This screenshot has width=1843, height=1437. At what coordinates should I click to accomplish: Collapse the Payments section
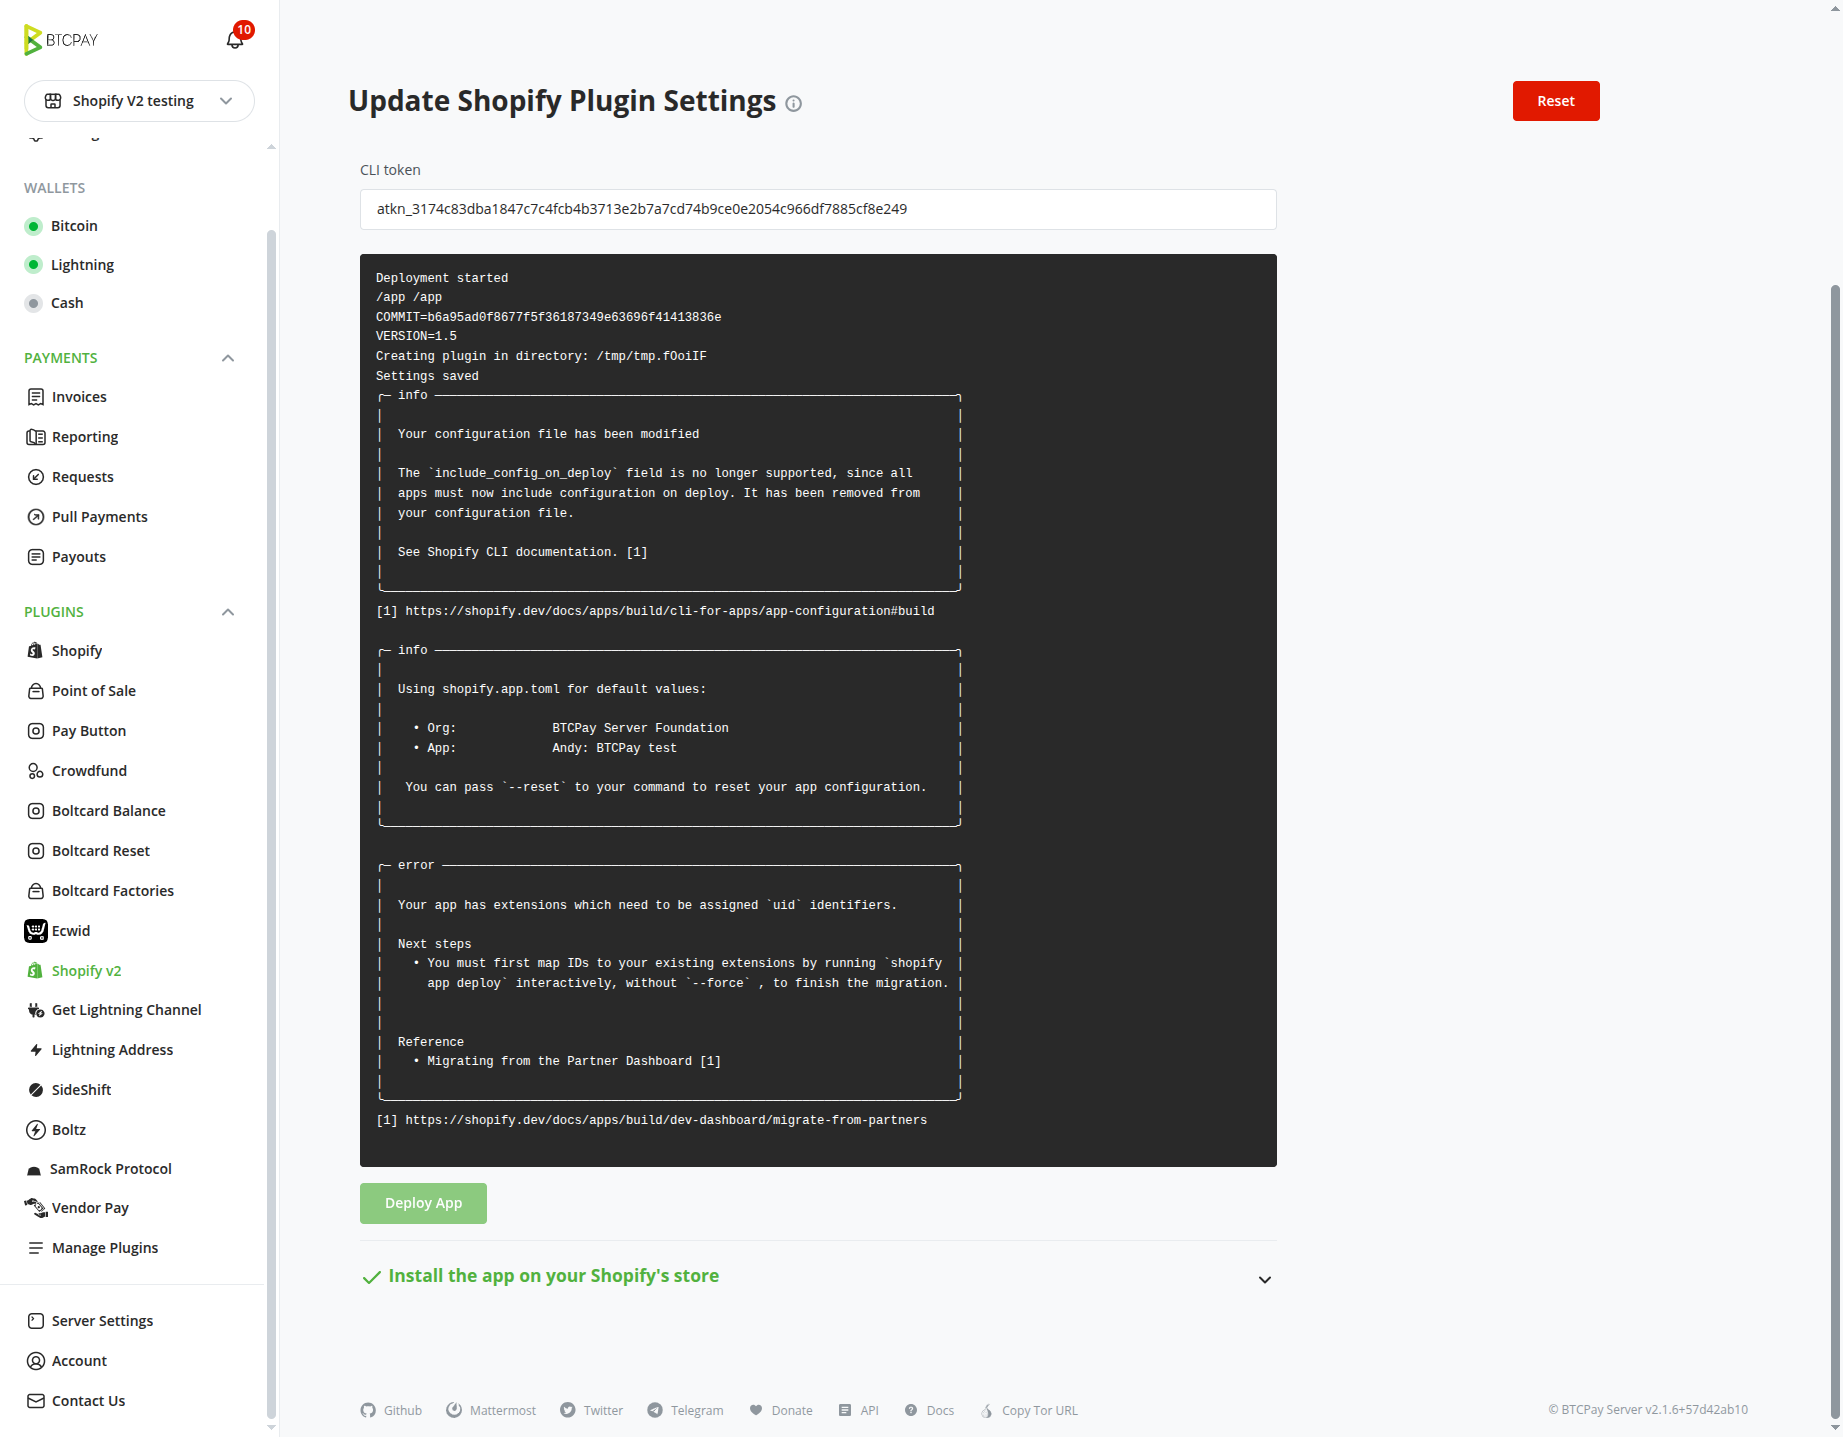(x=228, y=357)
